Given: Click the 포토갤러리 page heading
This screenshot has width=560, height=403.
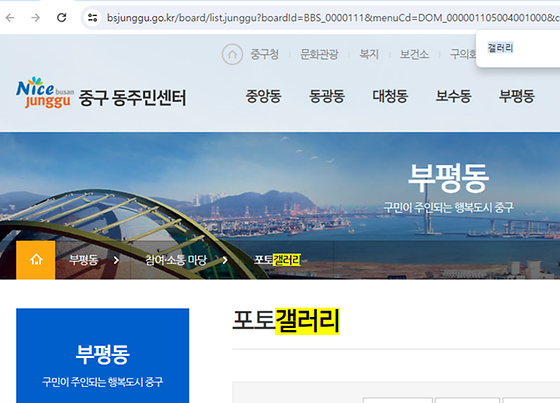Looking at the screenshot, I should [x=286, y=321].
